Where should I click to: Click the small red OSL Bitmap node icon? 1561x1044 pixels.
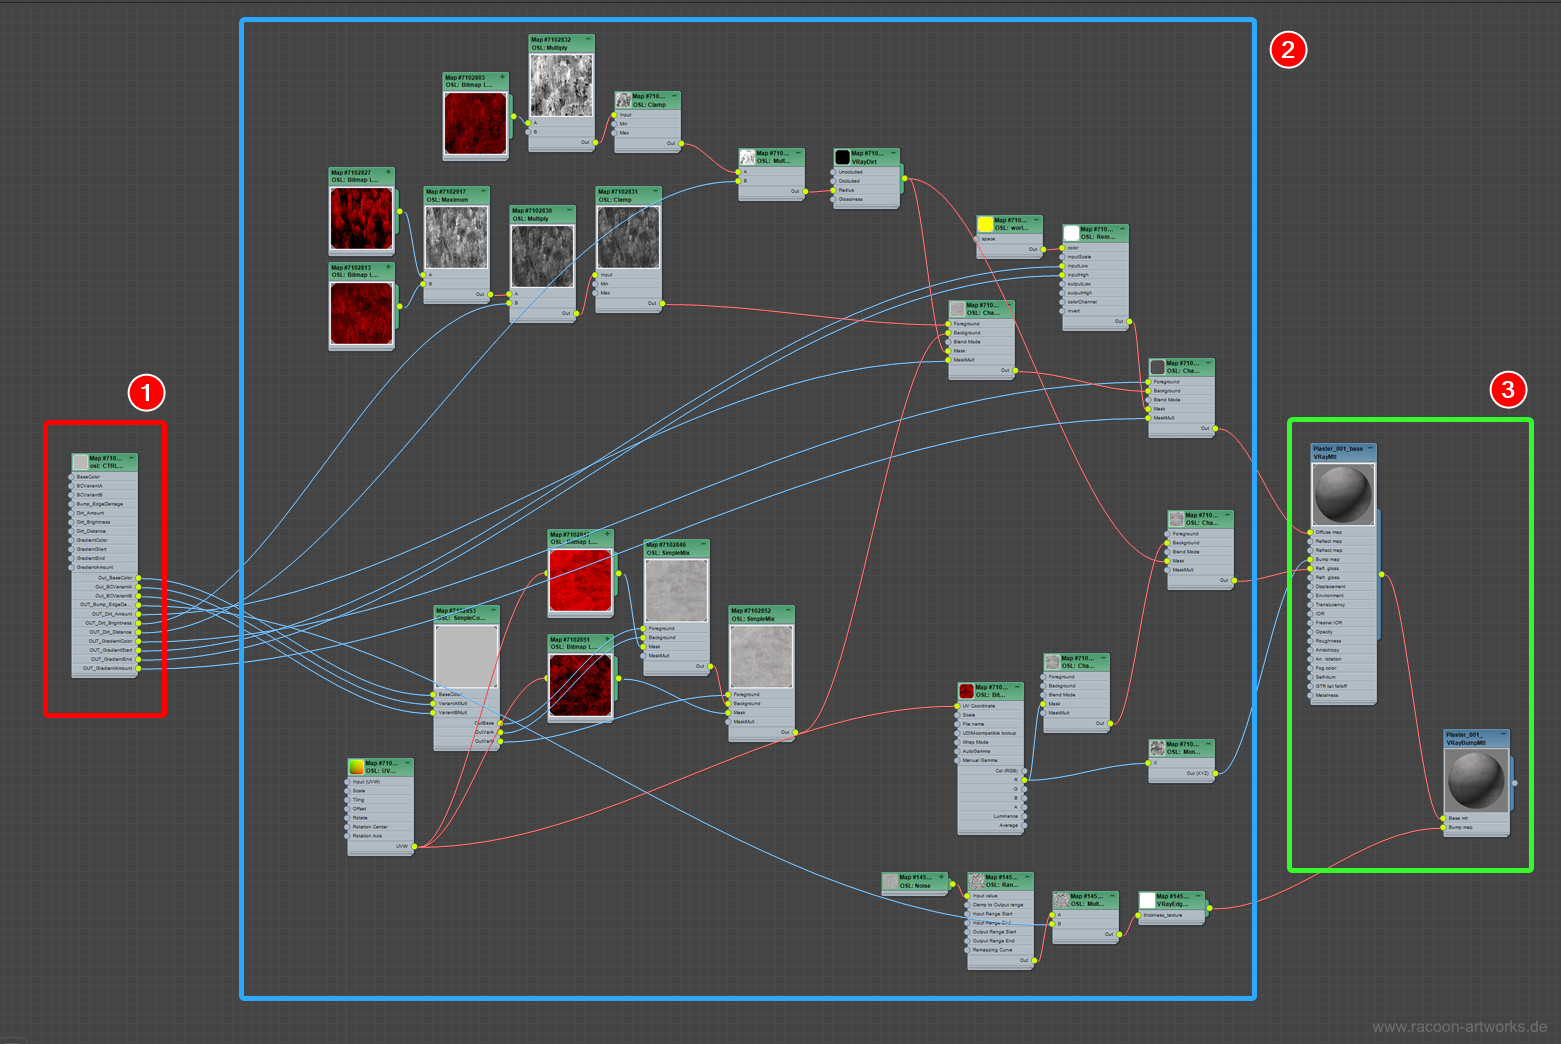click(x=966, y=691)
